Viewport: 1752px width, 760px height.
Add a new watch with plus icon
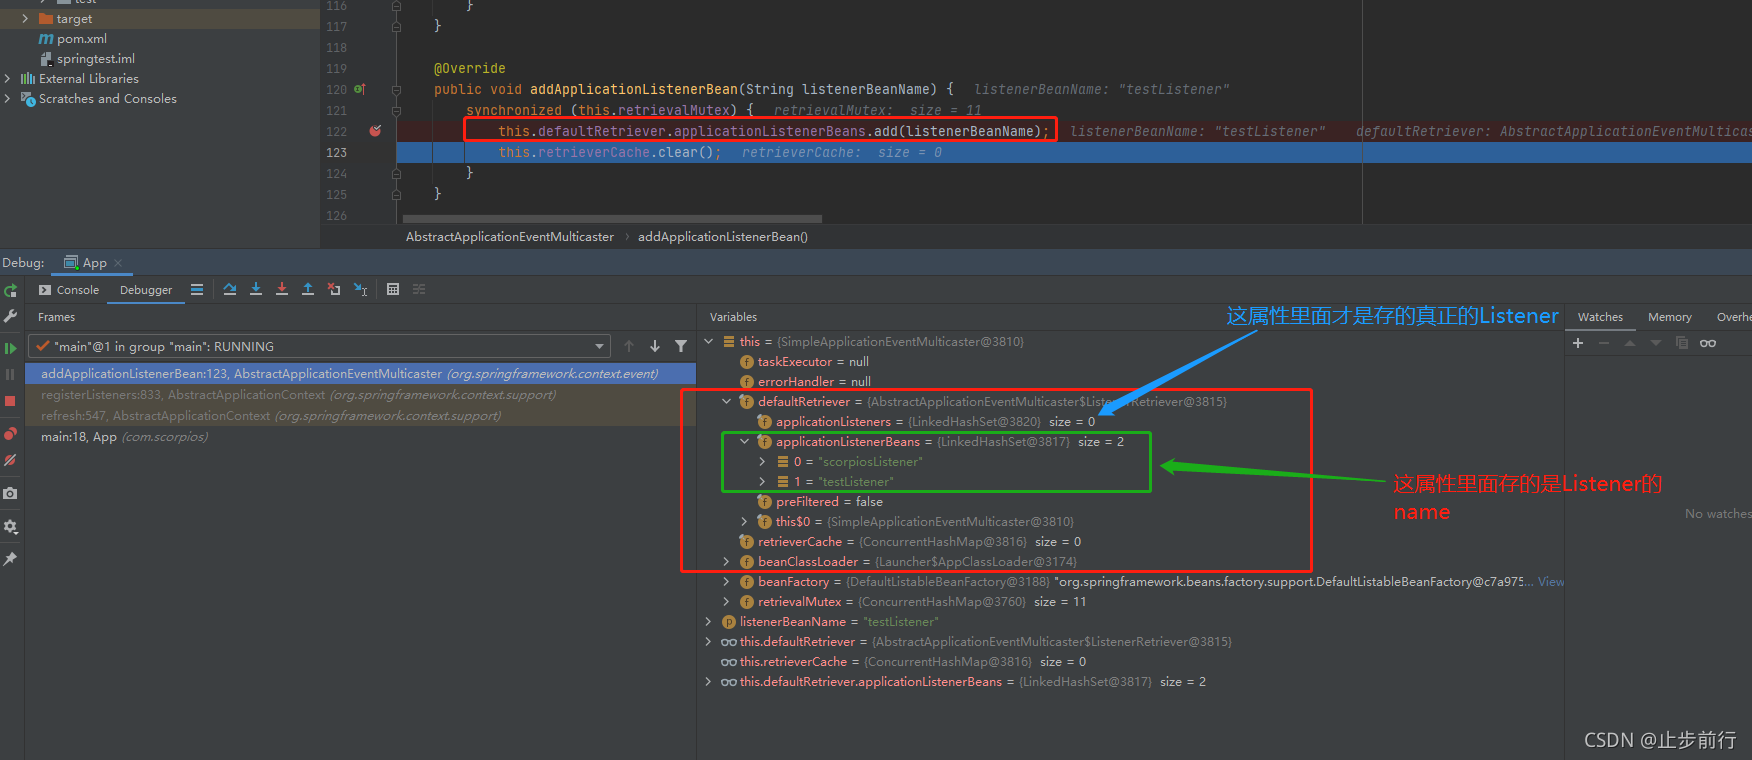1578,343
